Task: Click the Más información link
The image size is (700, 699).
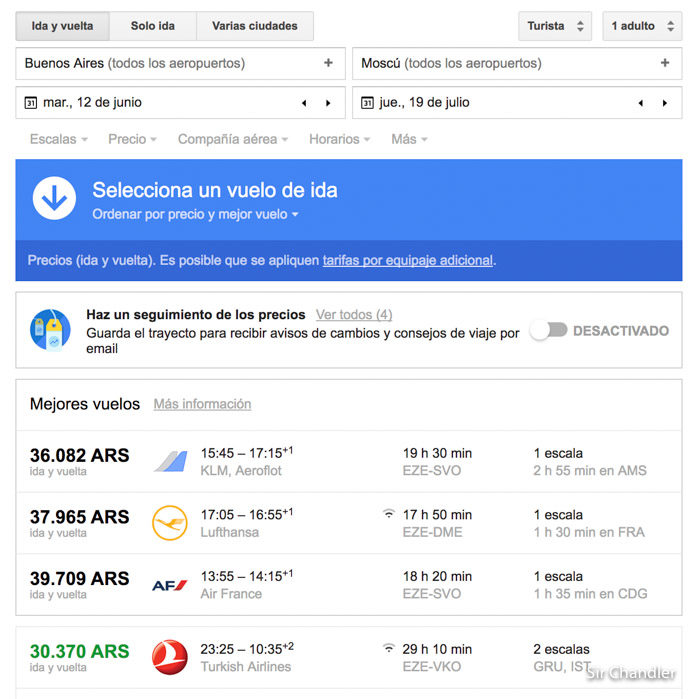Action: click(x=202, y=404)
